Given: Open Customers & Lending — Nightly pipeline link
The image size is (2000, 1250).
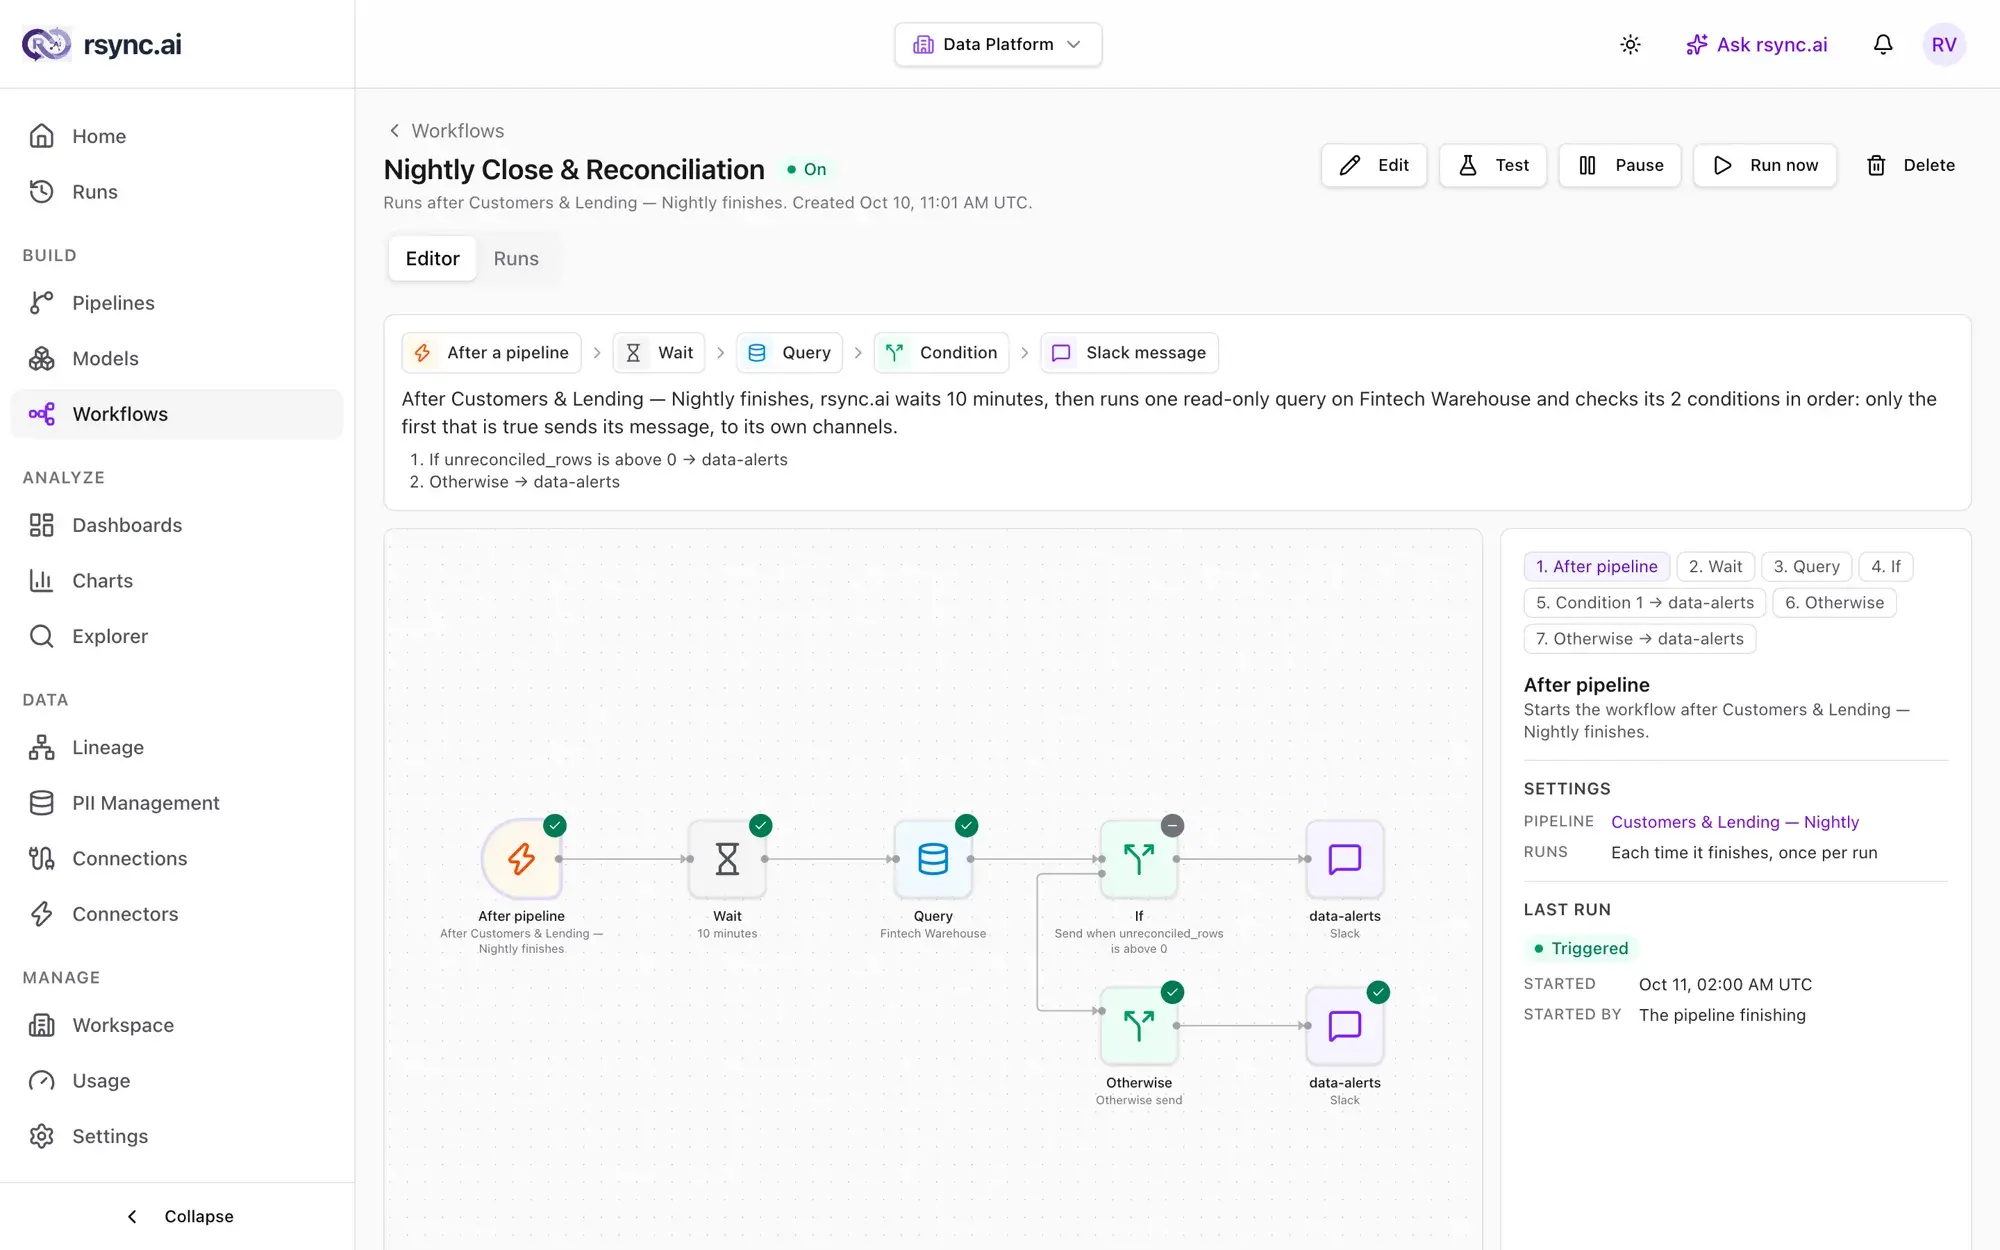Looking at the screenshot, I should click(x=1735, y=822).
